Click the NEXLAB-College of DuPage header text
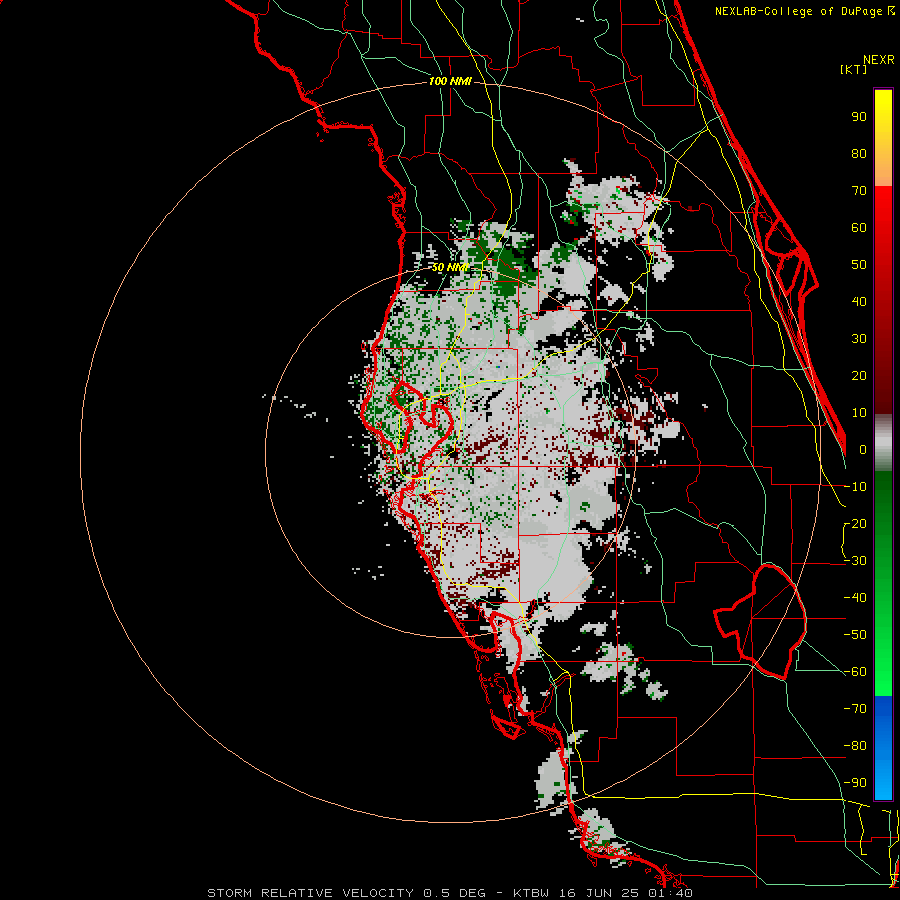Viewport: 900px width, 900px height. (804, 11)
